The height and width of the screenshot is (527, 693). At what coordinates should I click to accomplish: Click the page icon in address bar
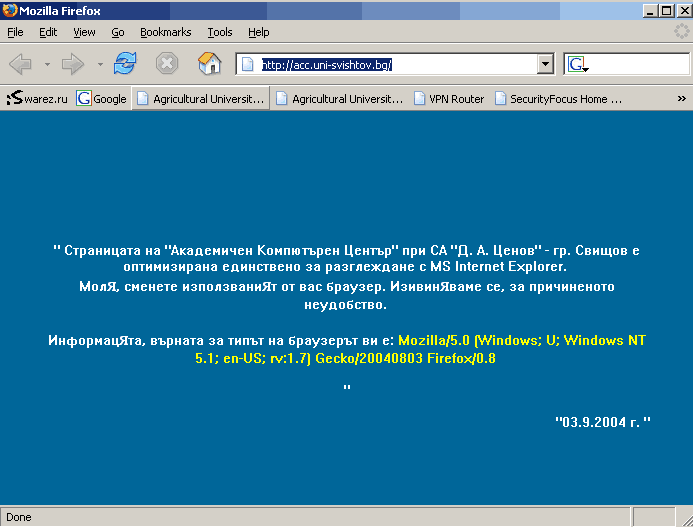click(x=248, y=65)
